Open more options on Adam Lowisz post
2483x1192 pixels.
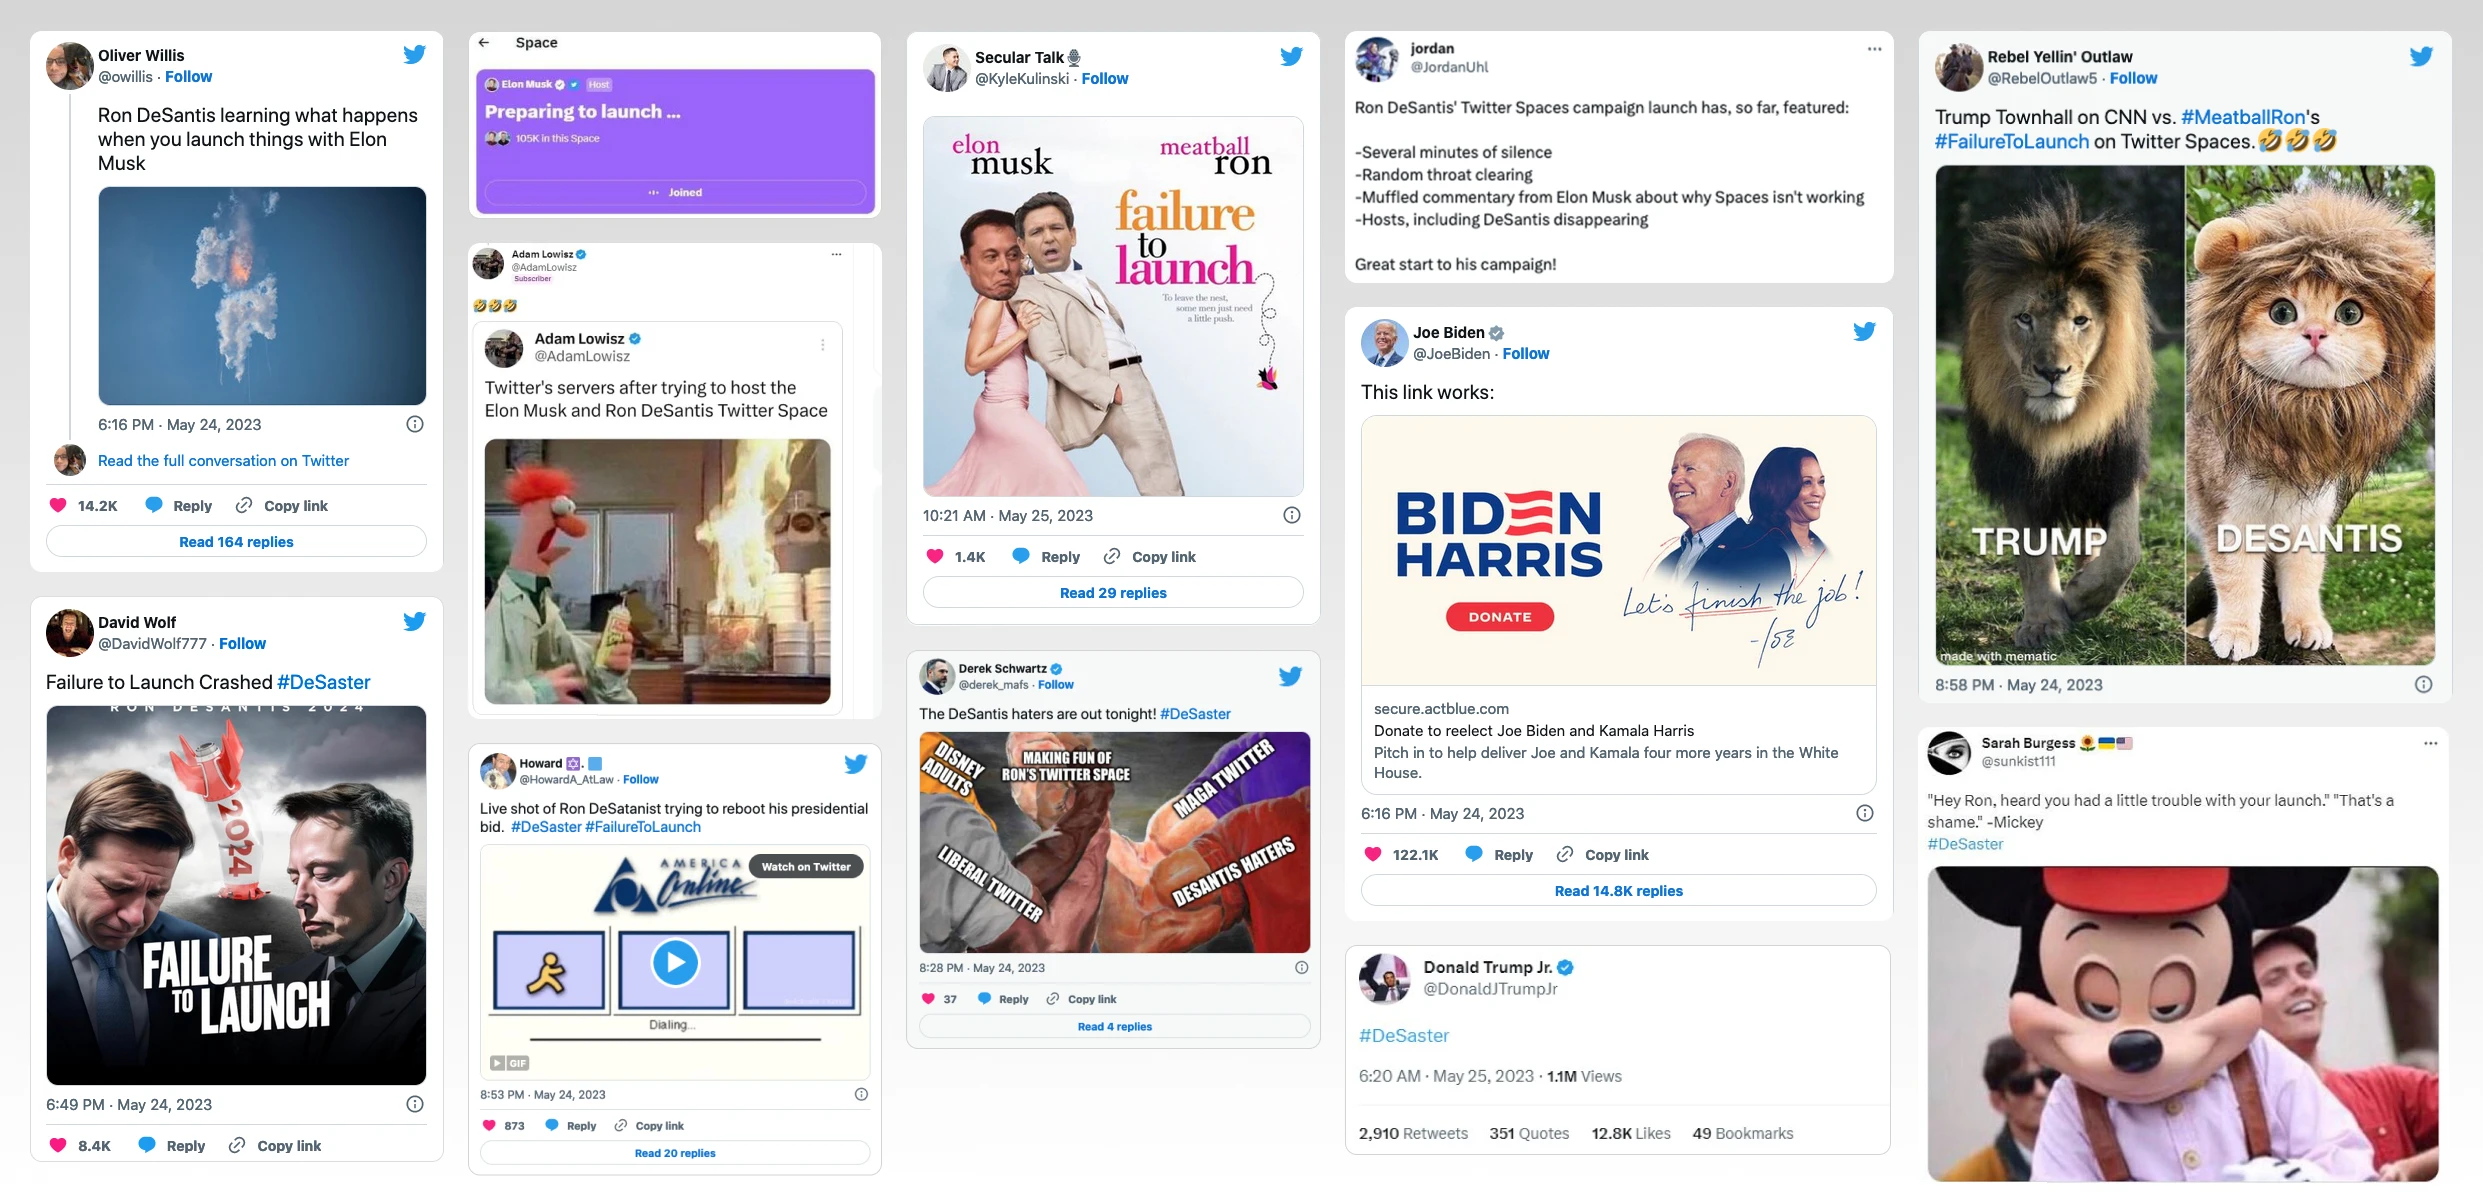pos(836,254)
